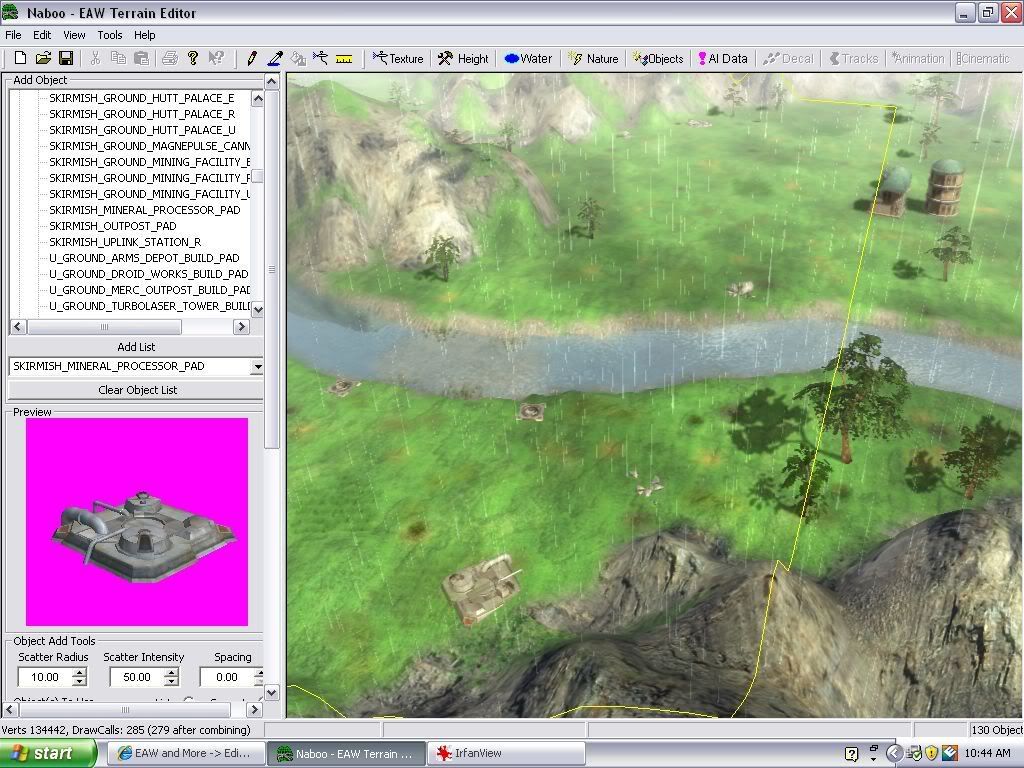Select SKIRMISH_GROUND_HUTT_PALACE_U in the list
The image size is (1024, 768).
pyautogui.click(x=142, y=130)
